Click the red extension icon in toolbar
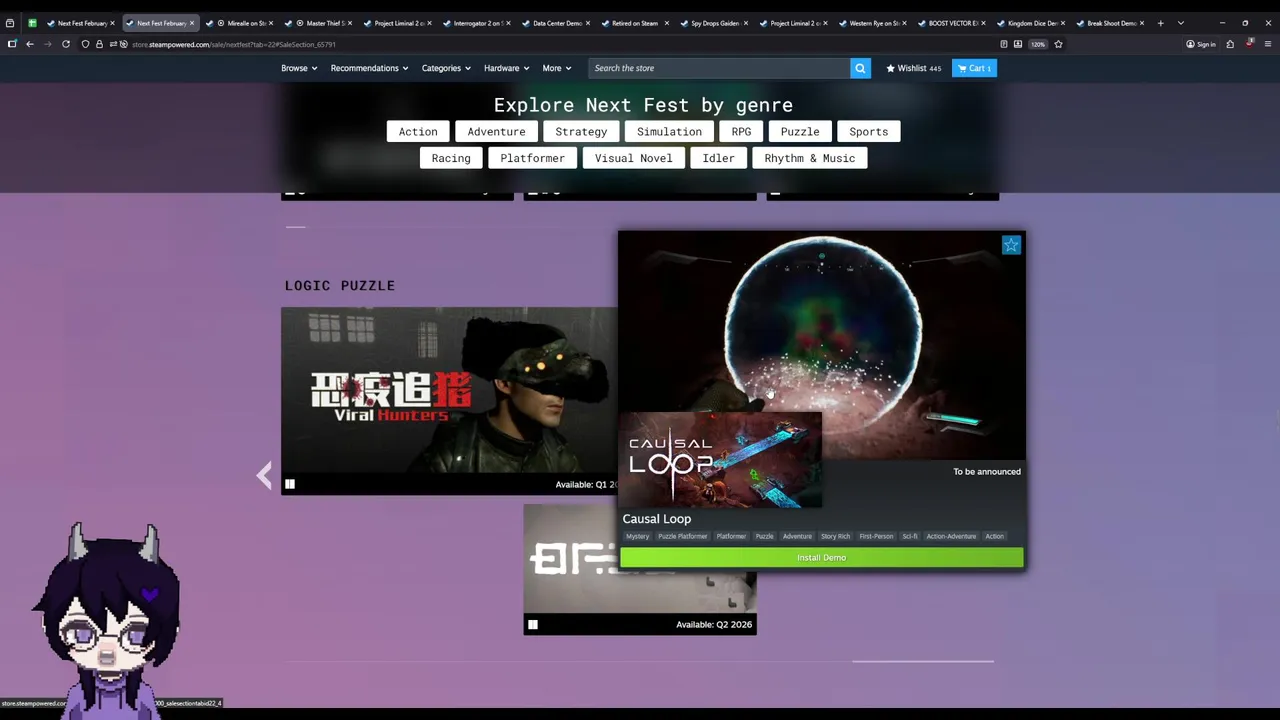The image size is (1280, 720). (1249, 43)
